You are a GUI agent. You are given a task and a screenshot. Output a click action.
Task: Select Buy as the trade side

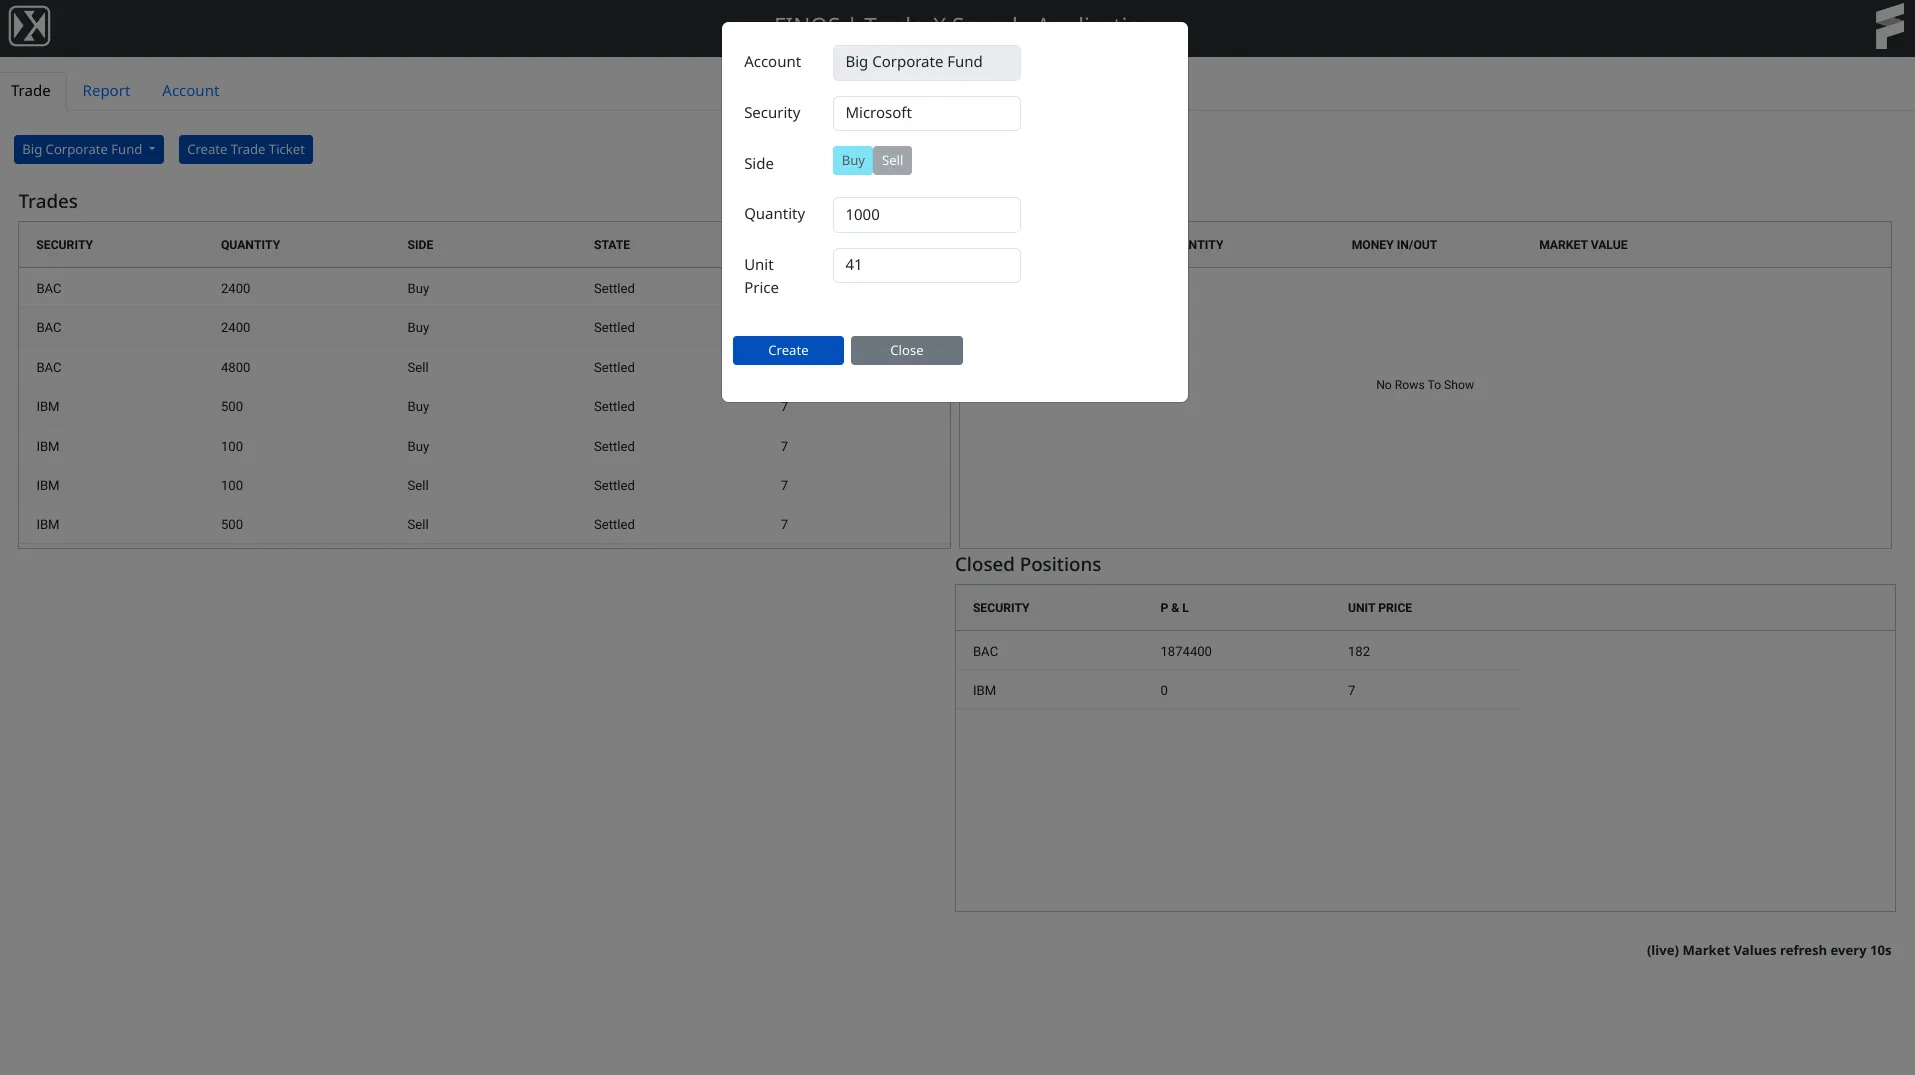coord(851,160)
